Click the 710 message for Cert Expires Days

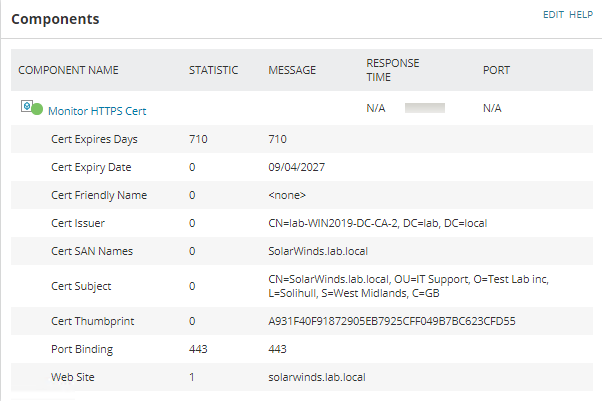pos(278,139)
